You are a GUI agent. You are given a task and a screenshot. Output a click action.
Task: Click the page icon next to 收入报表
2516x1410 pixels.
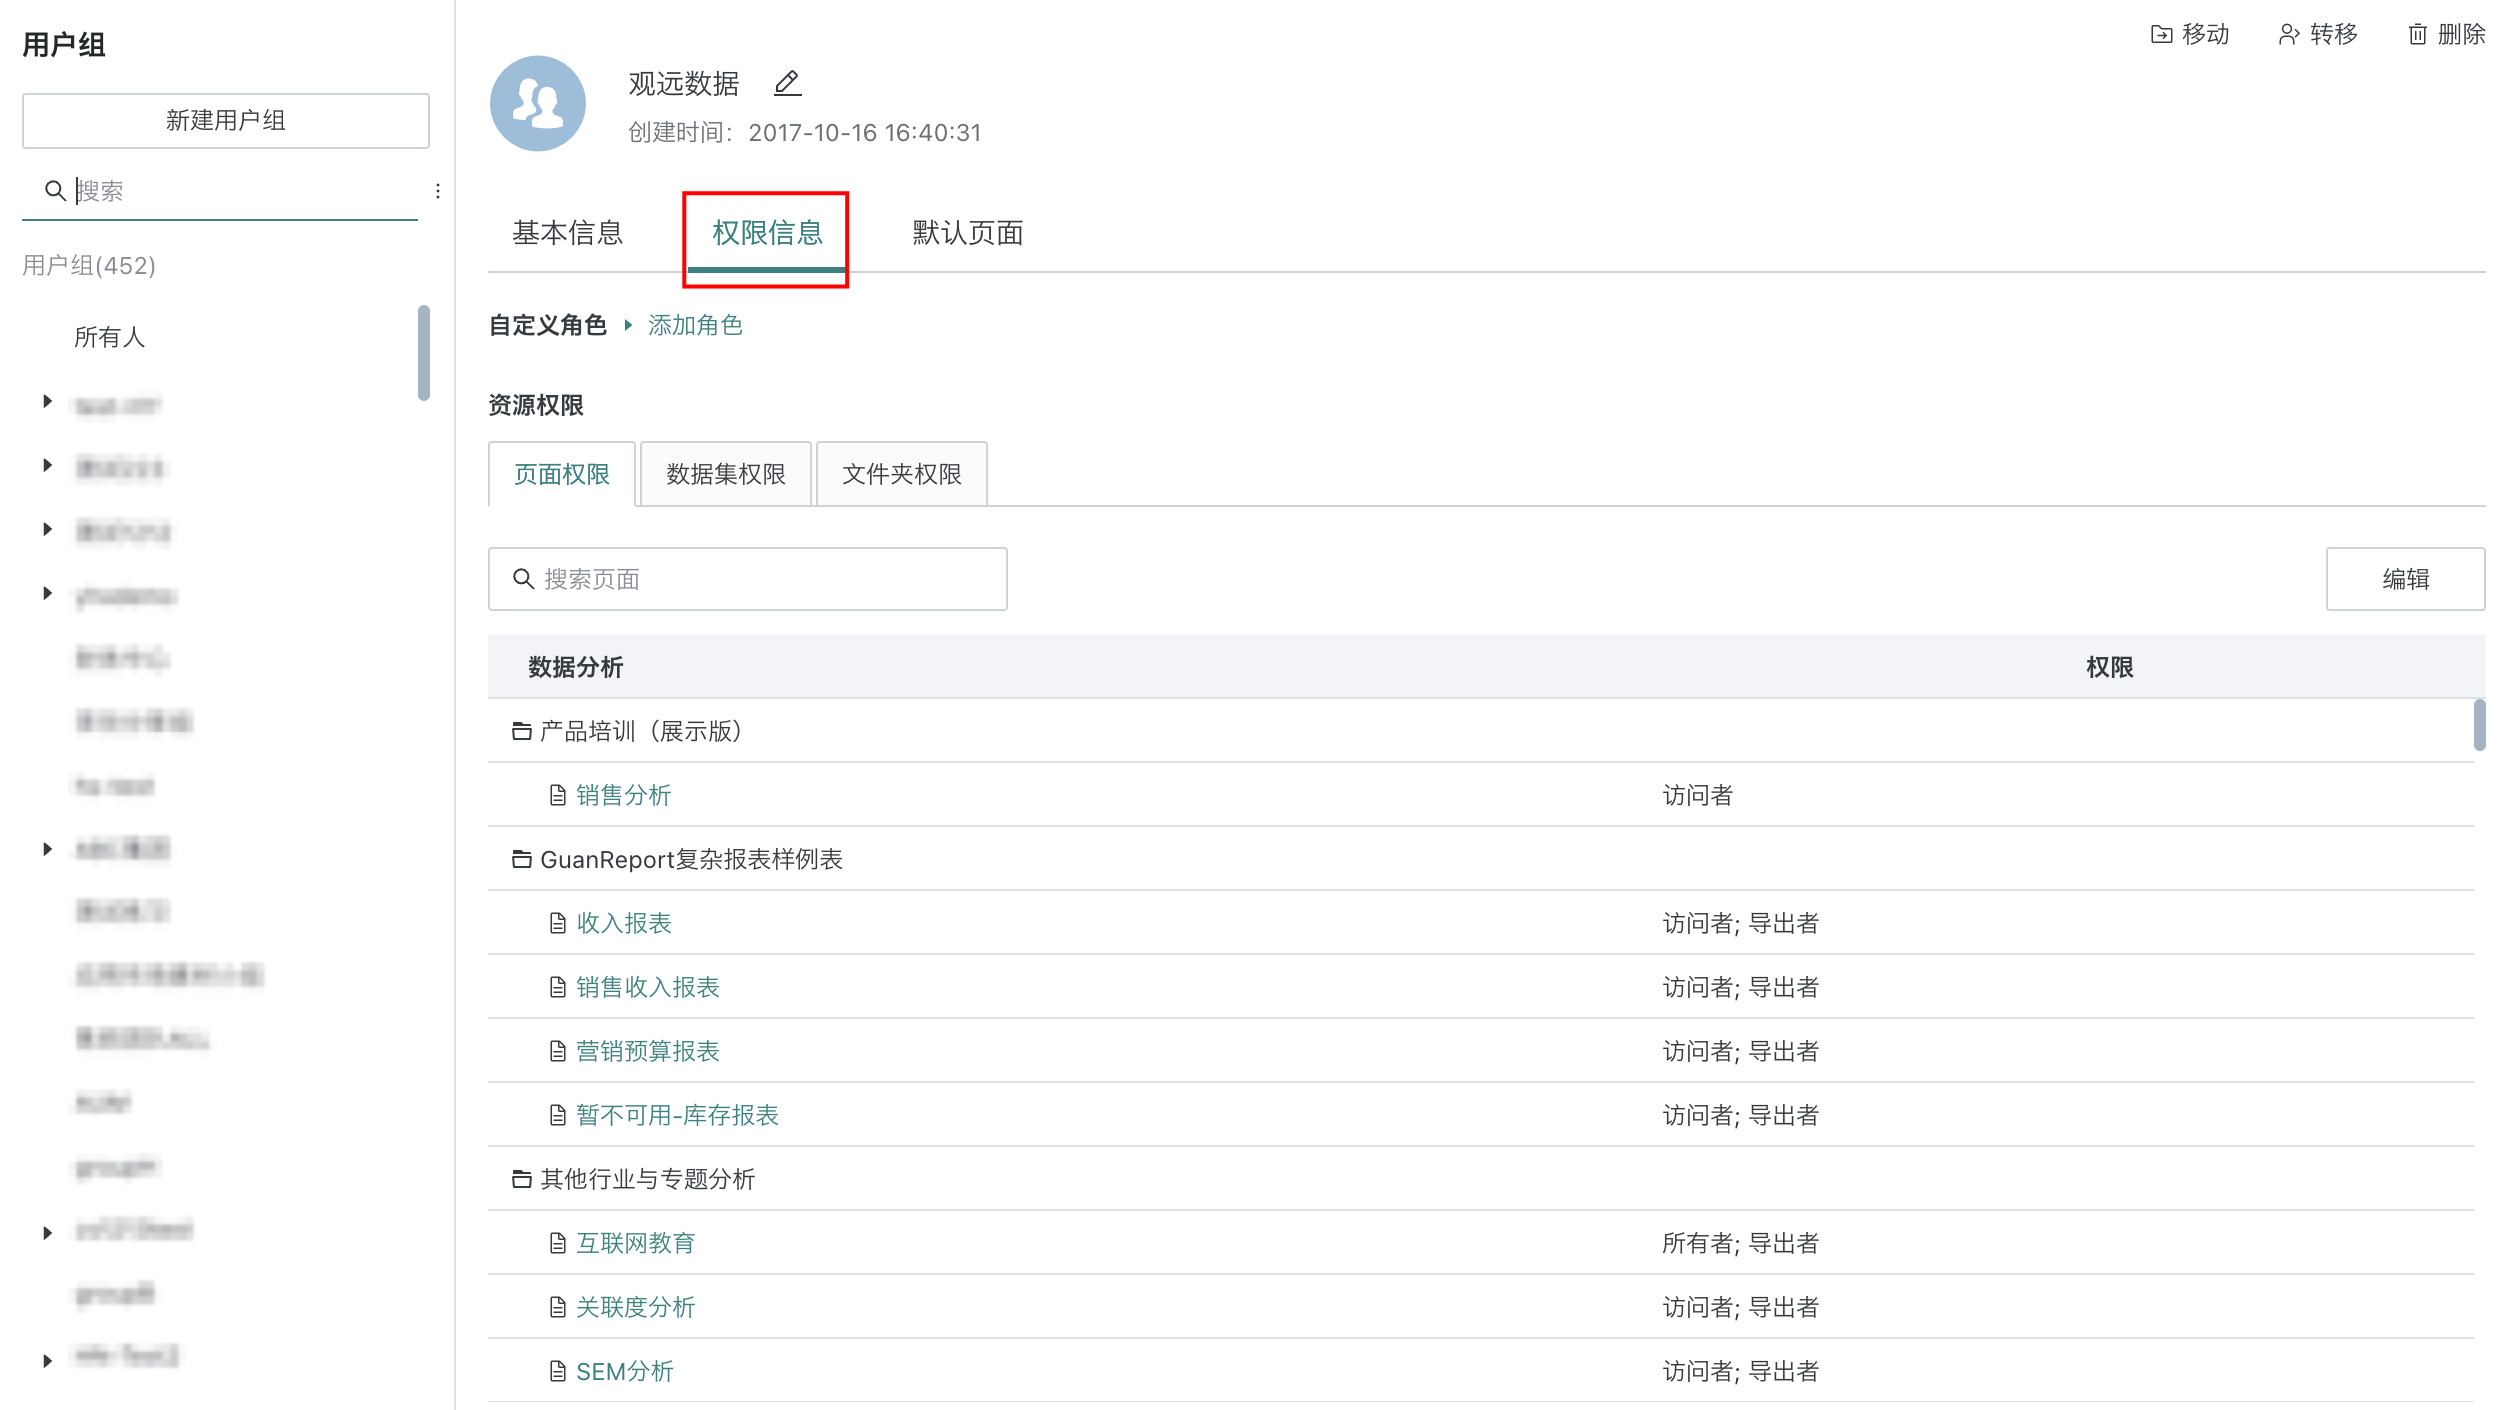point(558,923)
